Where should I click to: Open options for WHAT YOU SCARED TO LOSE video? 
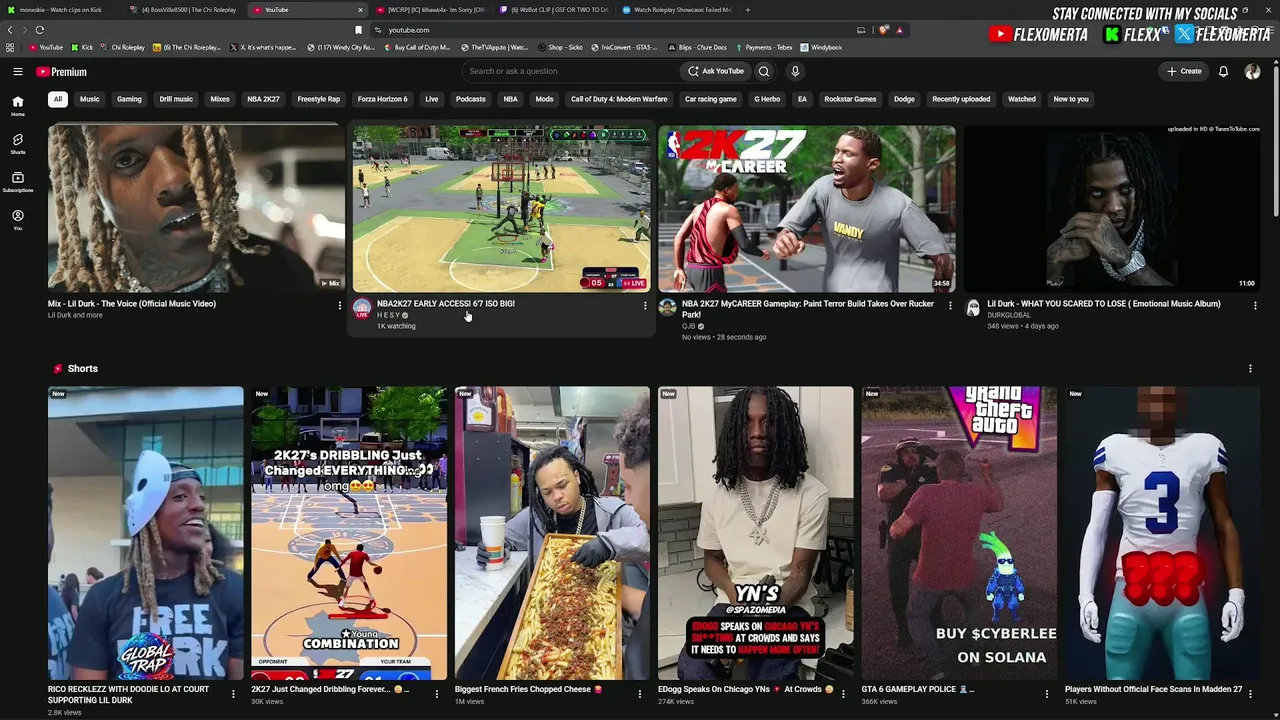point(1255,305)
